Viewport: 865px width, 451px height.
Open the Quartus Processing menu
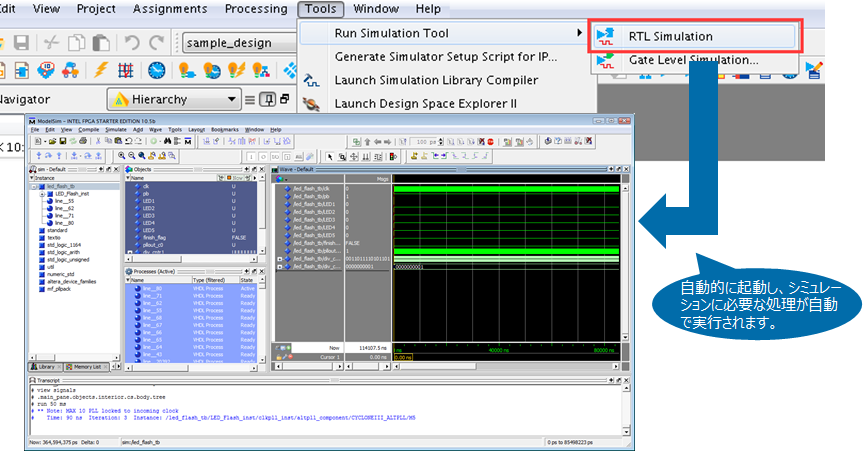pyautogui.click(x=256, y=9)
